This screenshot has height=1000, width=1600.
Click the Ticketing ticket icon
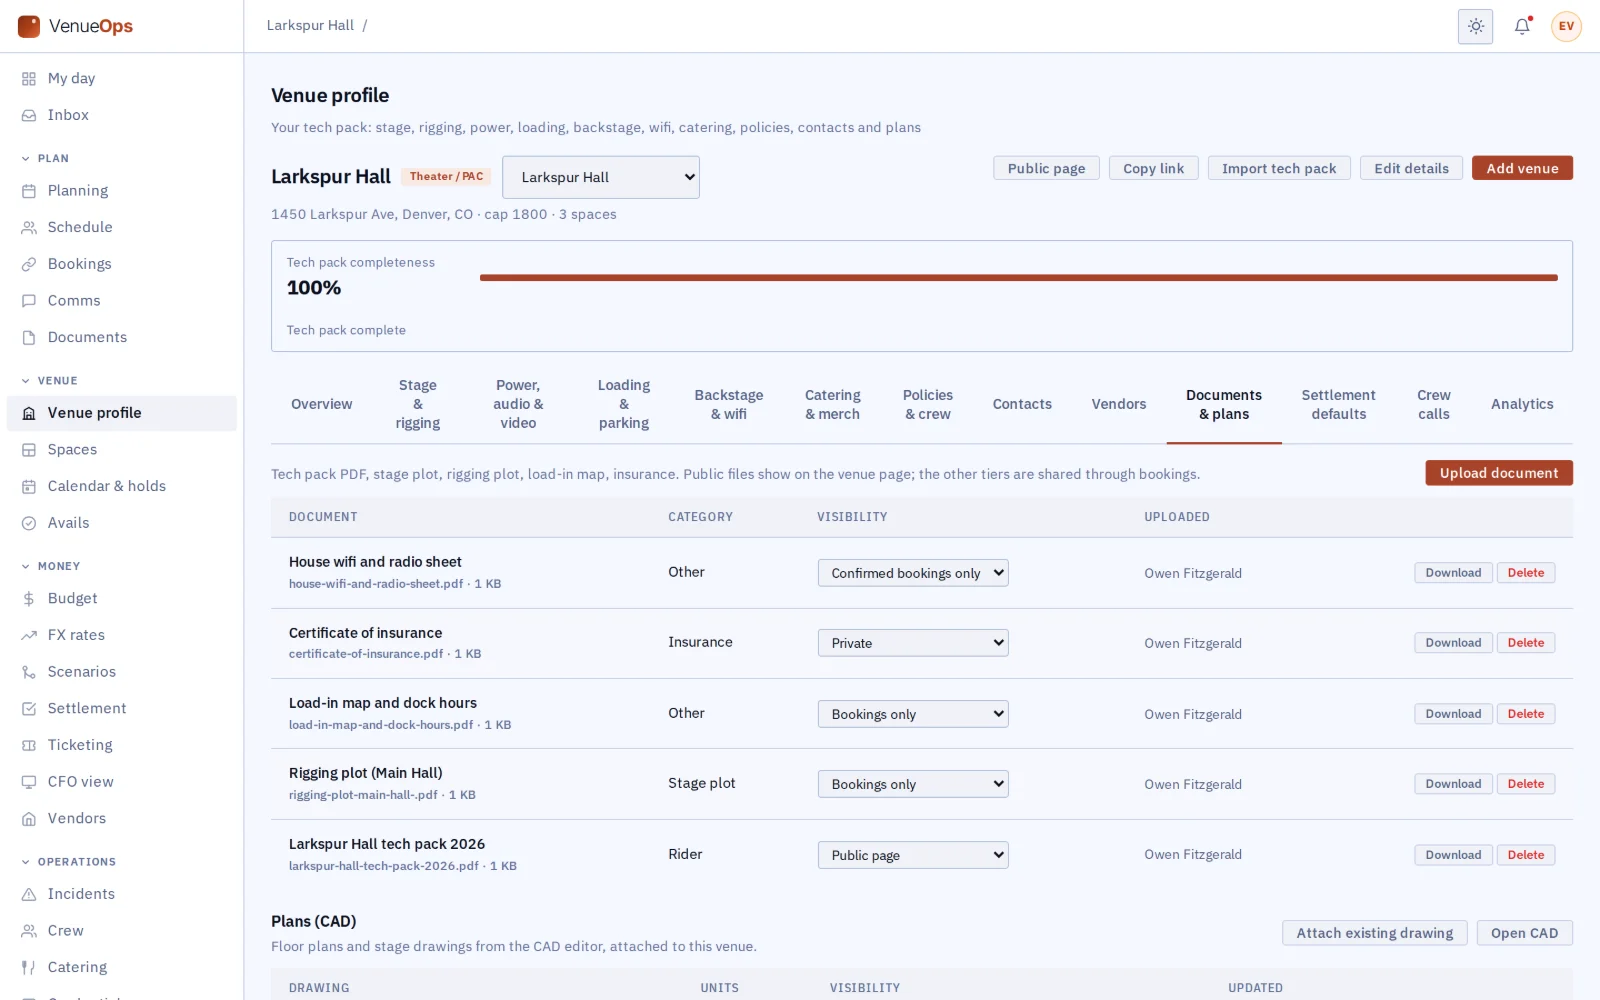(29, 745)
